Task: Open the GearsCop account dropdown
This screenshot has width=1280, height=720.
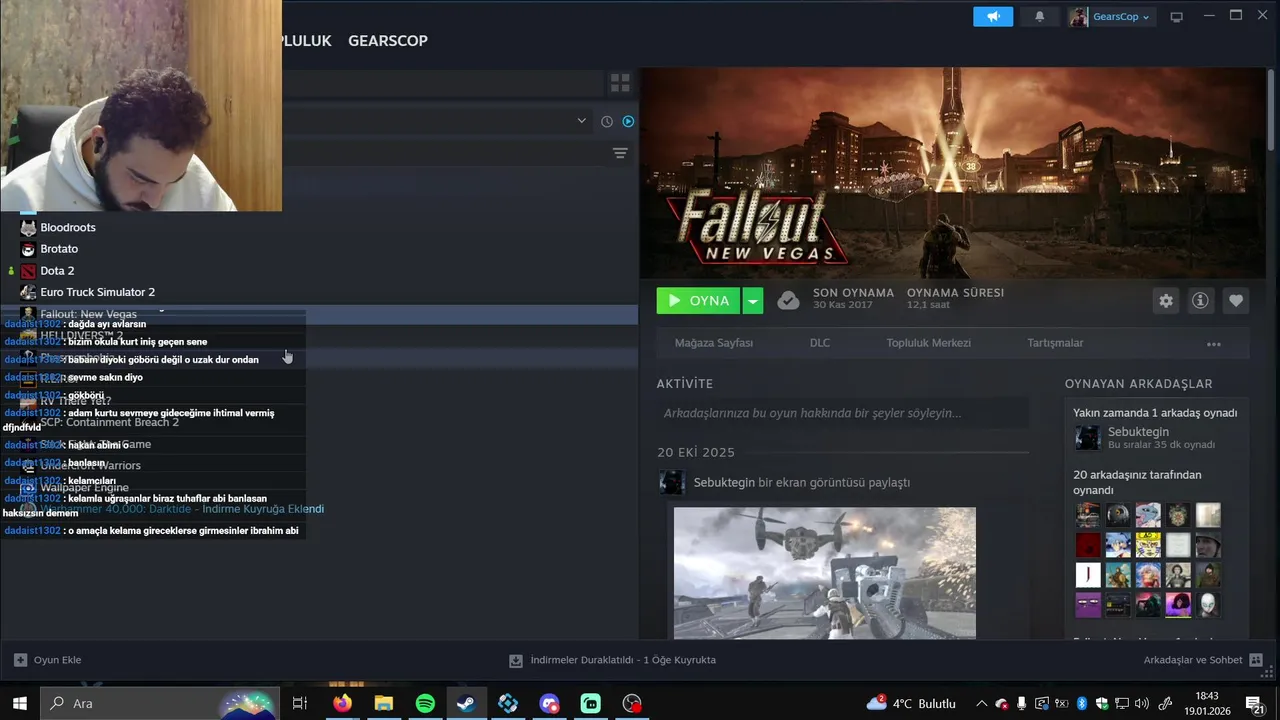Action: [1110, 17]
